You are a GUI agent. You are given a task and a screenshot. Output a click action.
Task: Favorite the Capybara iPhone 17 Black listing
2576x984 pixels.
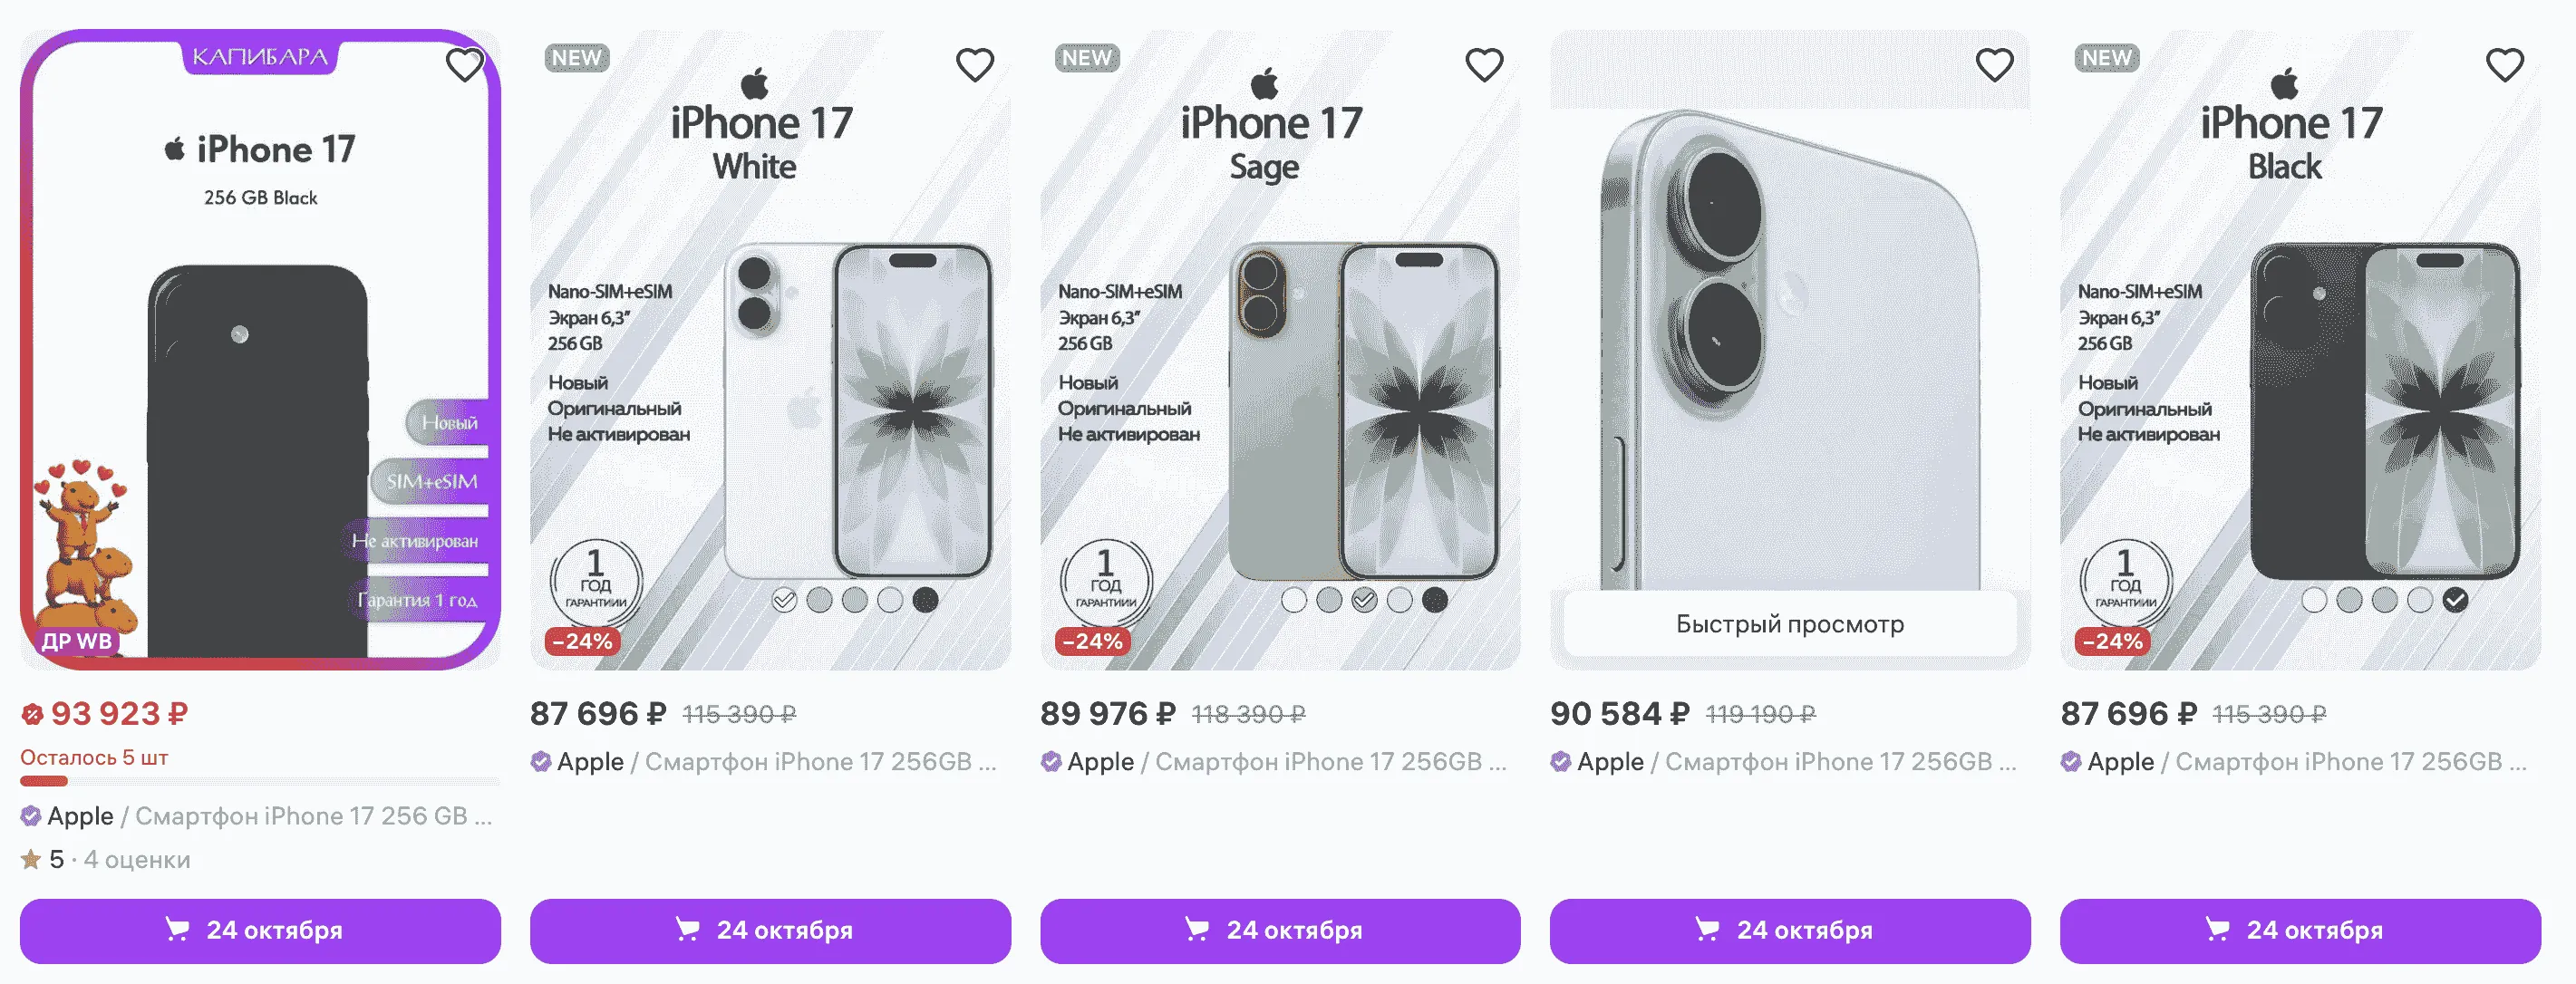(465, 65)
